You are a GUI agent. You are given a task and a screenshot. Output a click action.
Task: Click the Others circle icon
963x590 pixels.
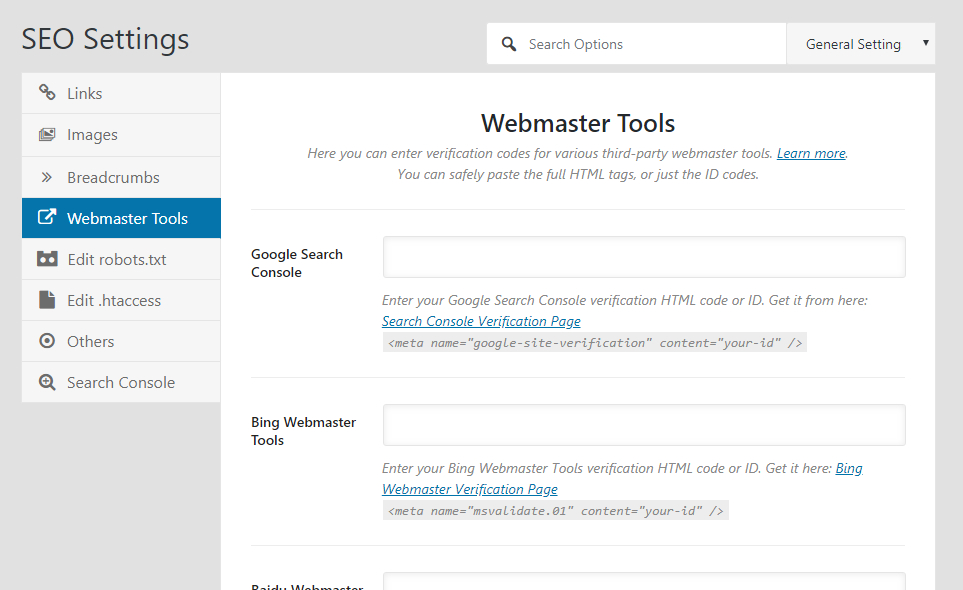point(47,341)
